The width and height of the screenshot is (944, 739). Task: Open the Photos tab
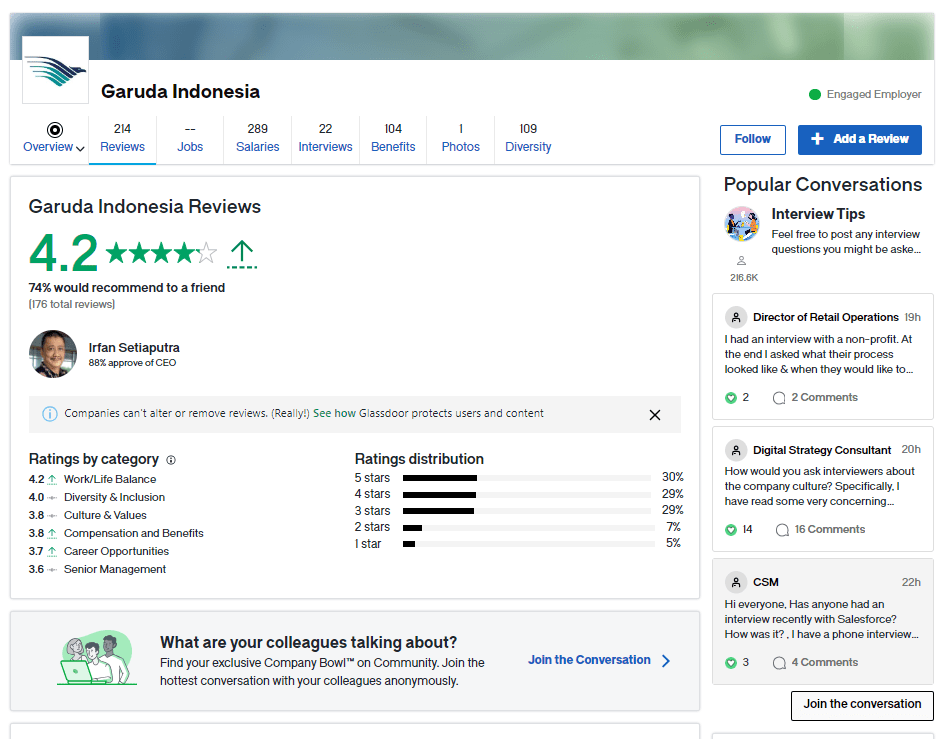click(461, 139)
